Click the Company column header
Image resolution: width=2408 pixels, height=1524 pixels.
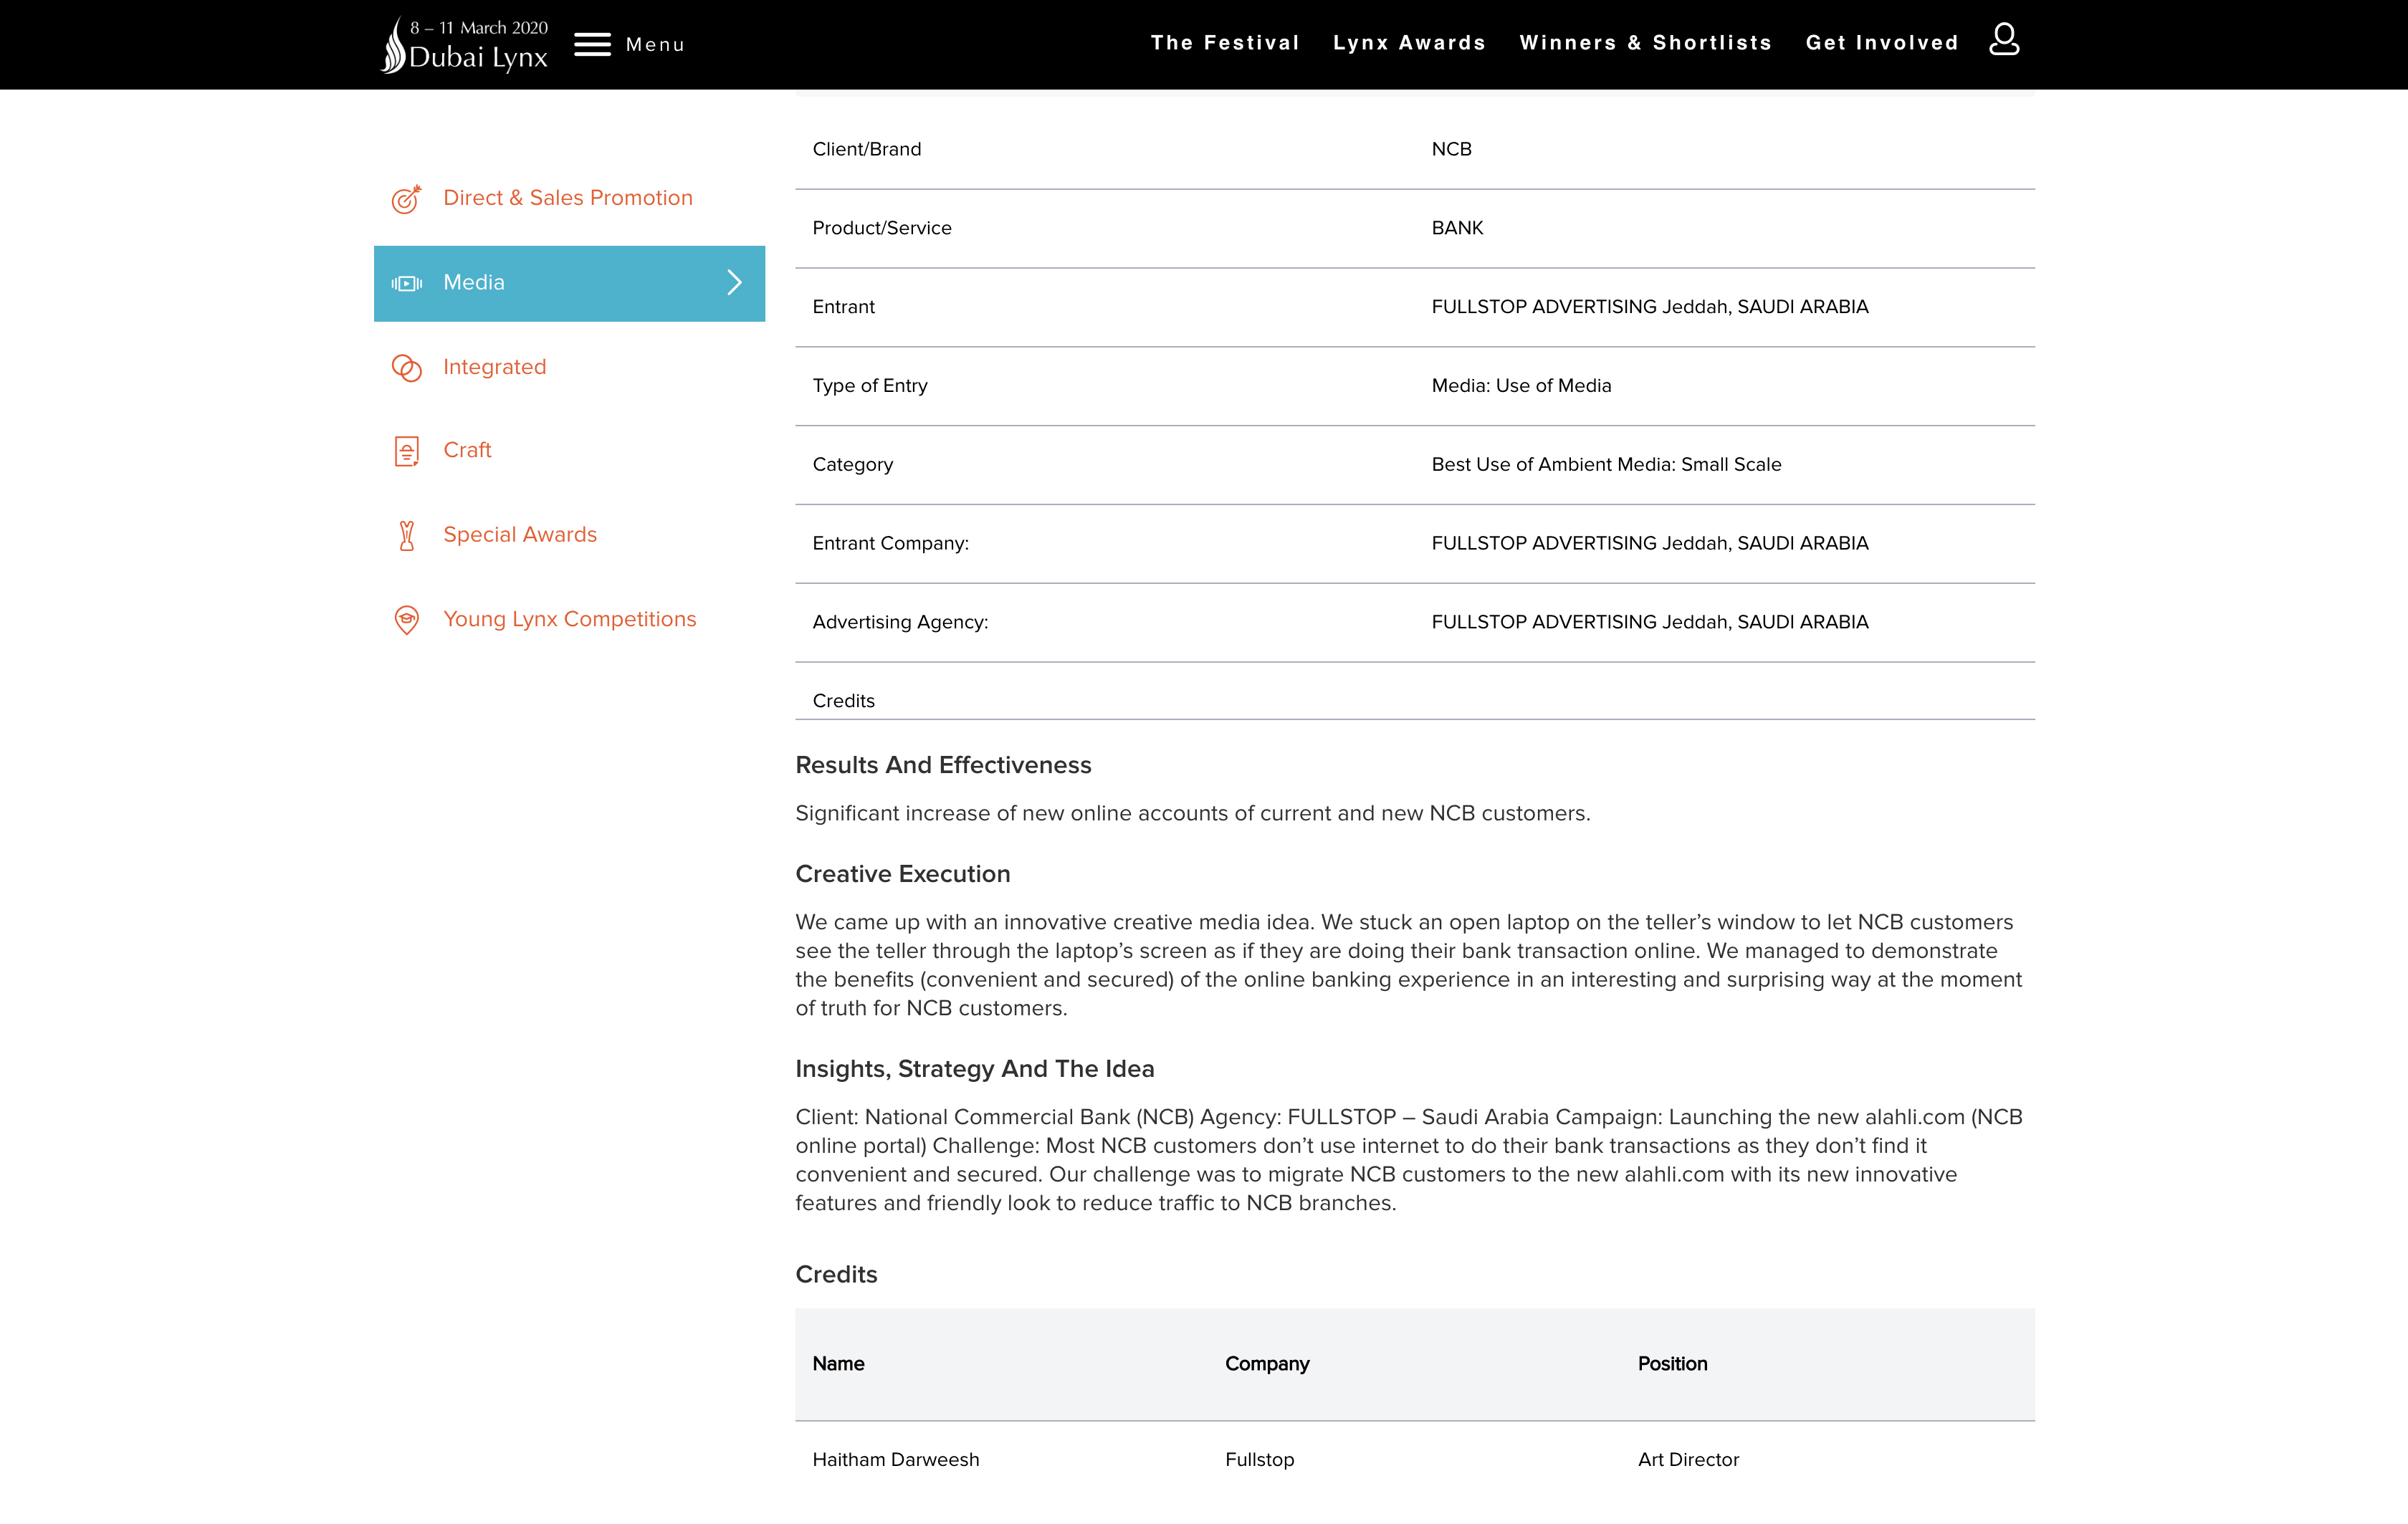point(1267,1364)
